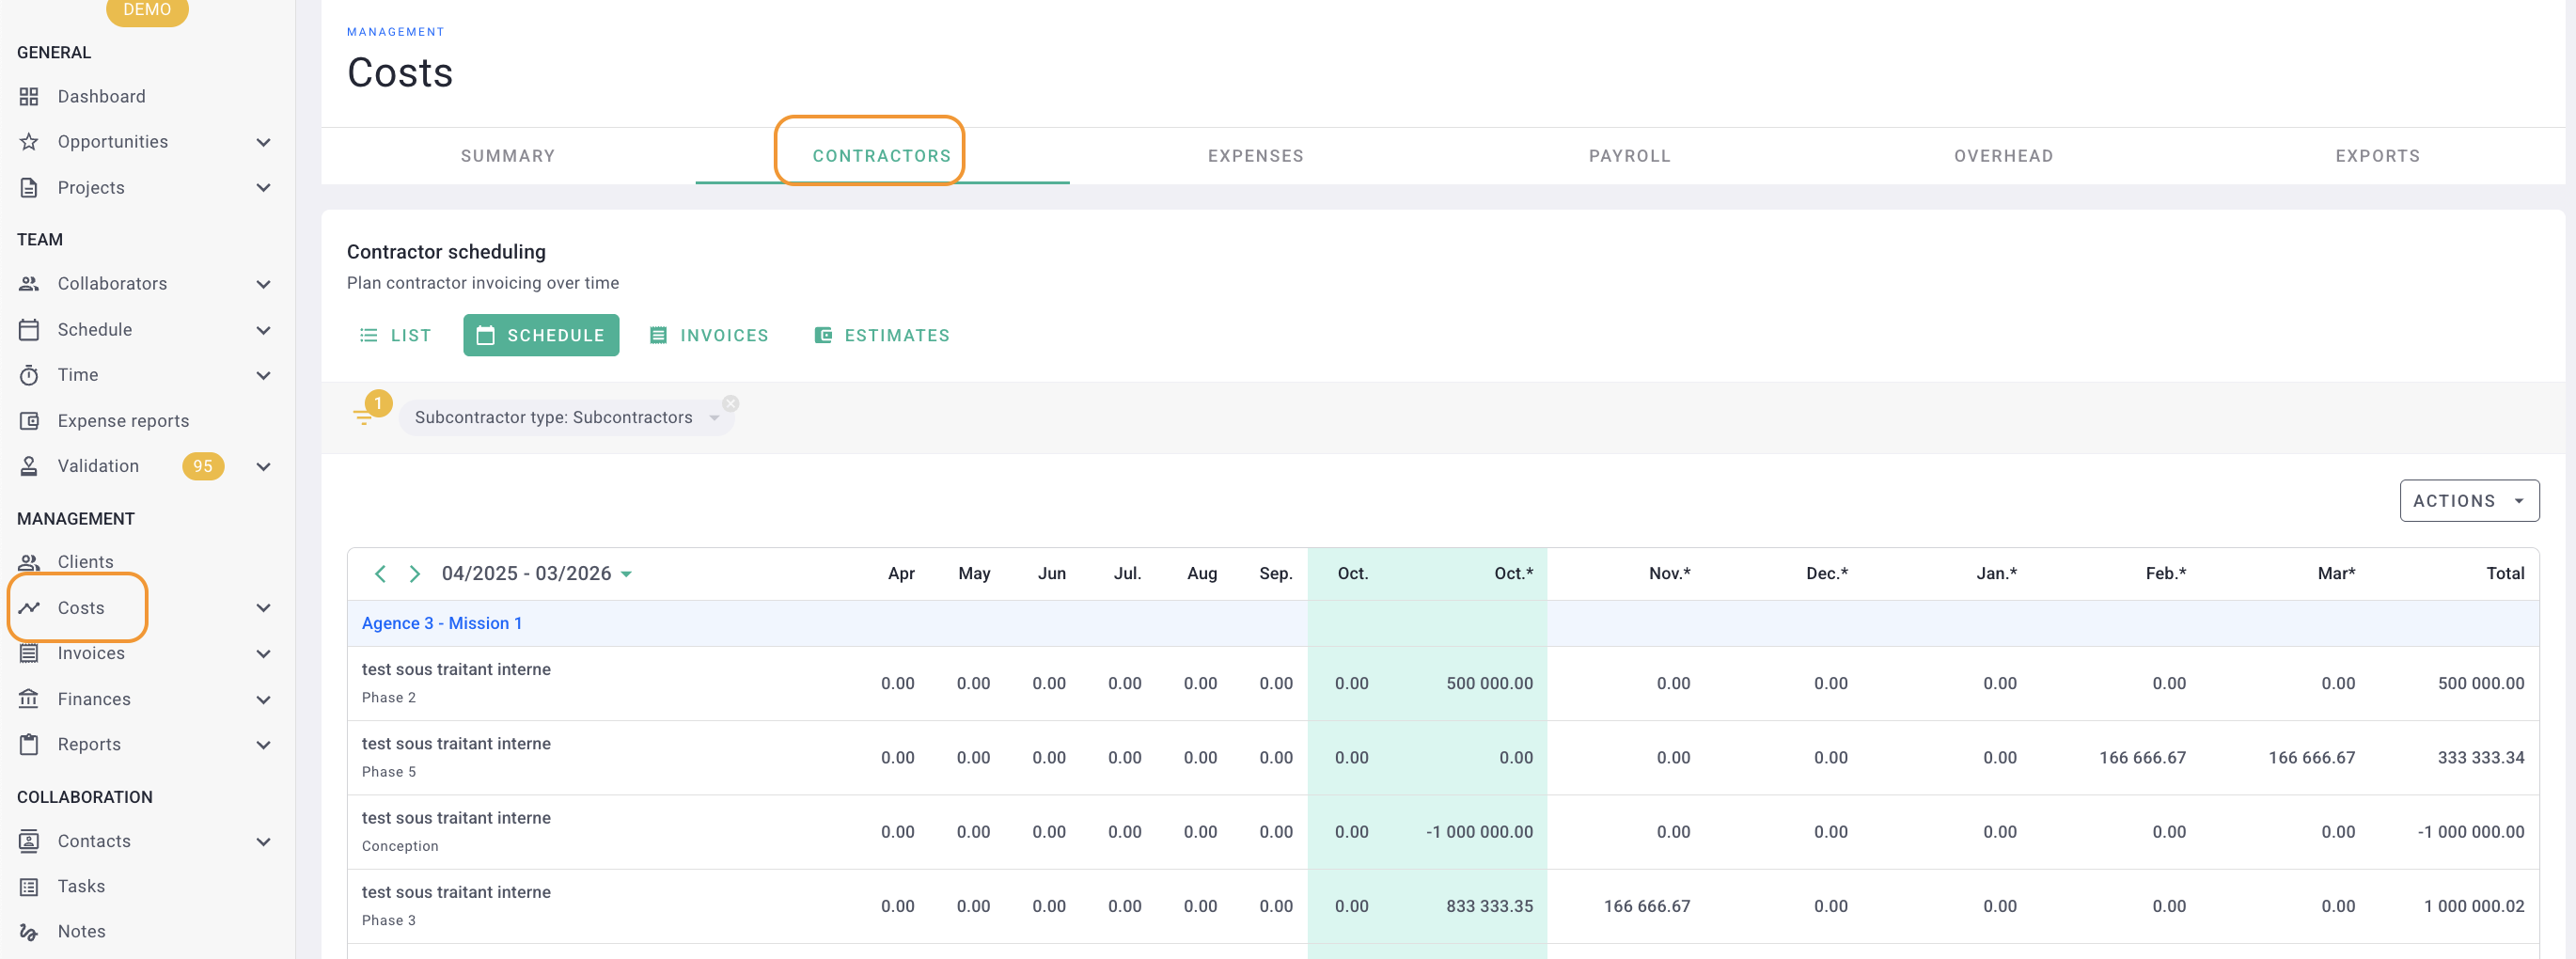Open Notes in the Collaboration section
This screenshot has height=959, width=2576.
[x=81, y=931]
